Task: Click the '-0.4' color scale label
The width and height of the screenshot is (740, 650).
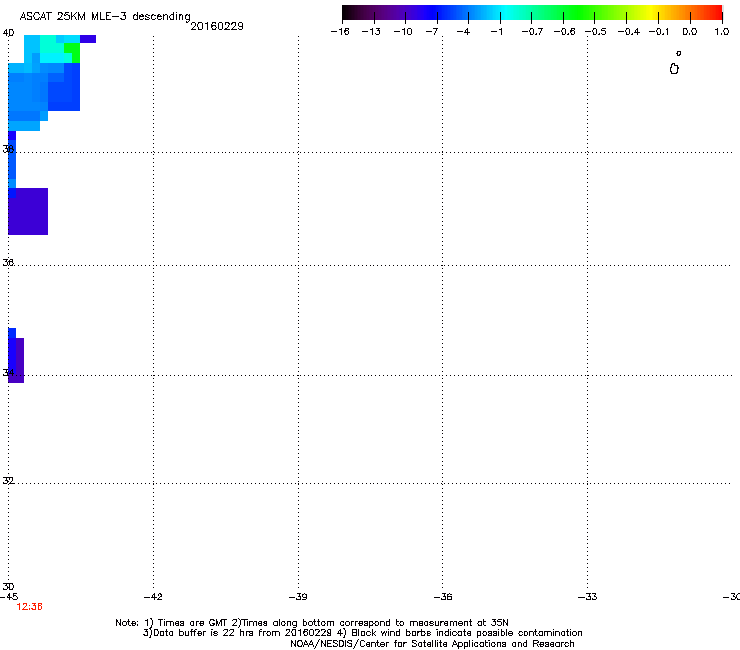Action: [629, 32]
